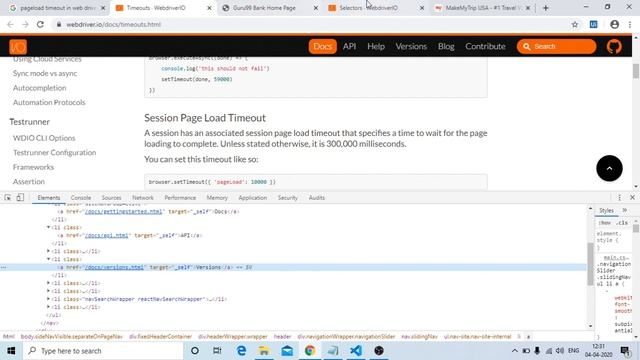640x360 pixels.
Task: Close the Timeouts WebdriverIO tab
Action: [209, 8]
